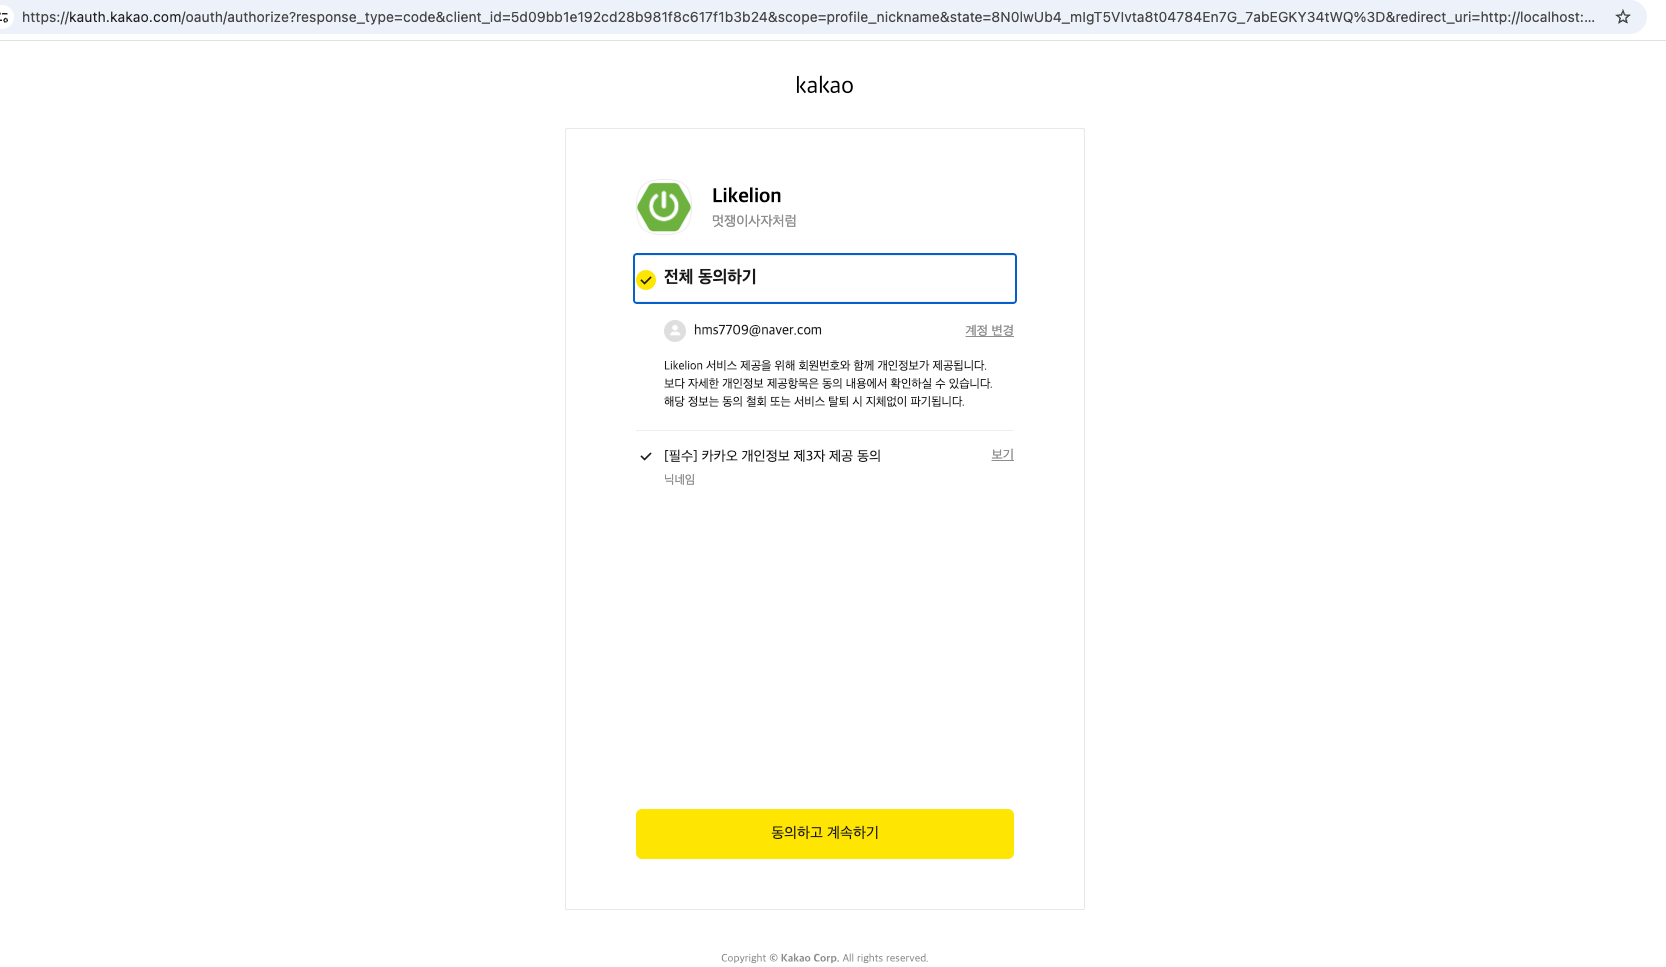Click the green Likelion app logo
This screenshot has width=1666, height=967.
pyautogui.click(x=664, y=207)
